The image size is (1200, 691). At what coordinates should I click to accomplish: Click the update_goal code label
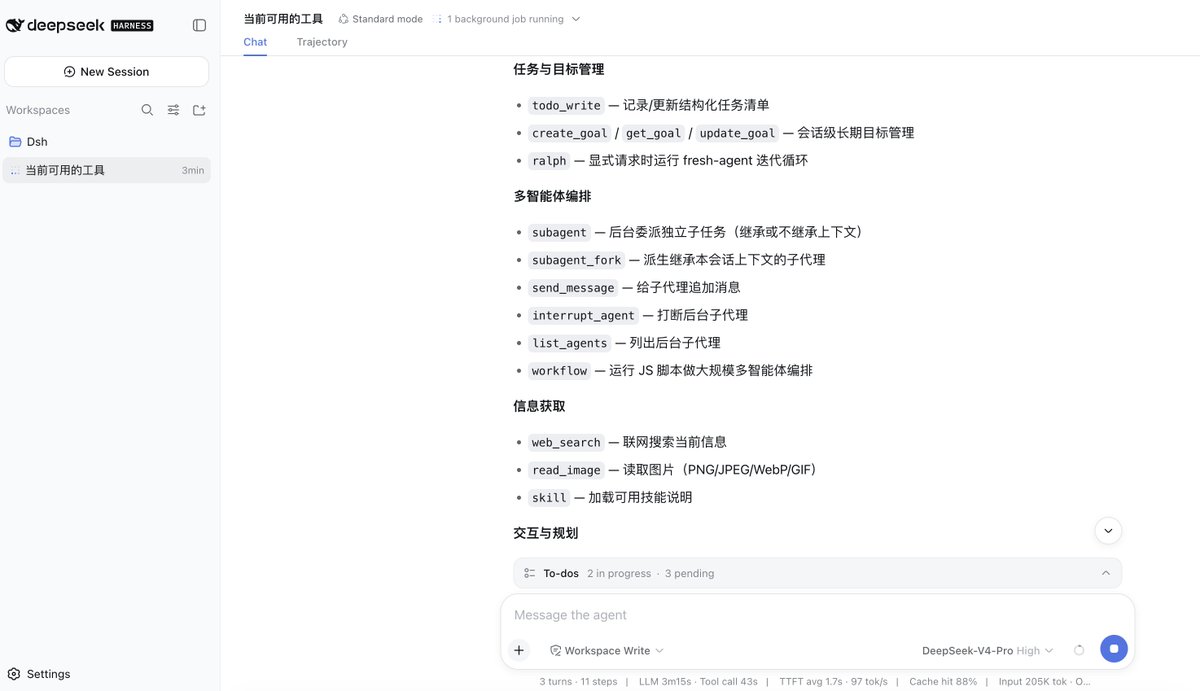[737, 133]
